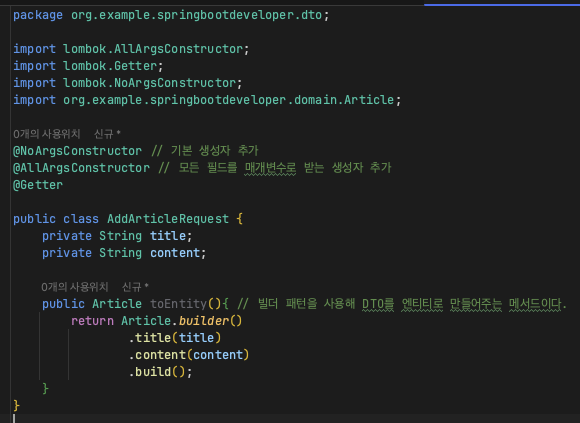Click the return keyword
This screenshot has height=423, width=580.
tap(92, 321)
